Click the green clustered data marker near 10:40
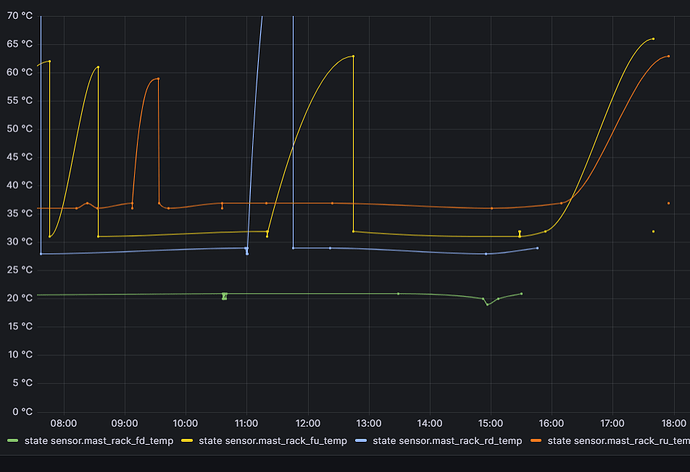Image resolution: width=690 pixels, height=472 pixels. [x=224, y=296]
